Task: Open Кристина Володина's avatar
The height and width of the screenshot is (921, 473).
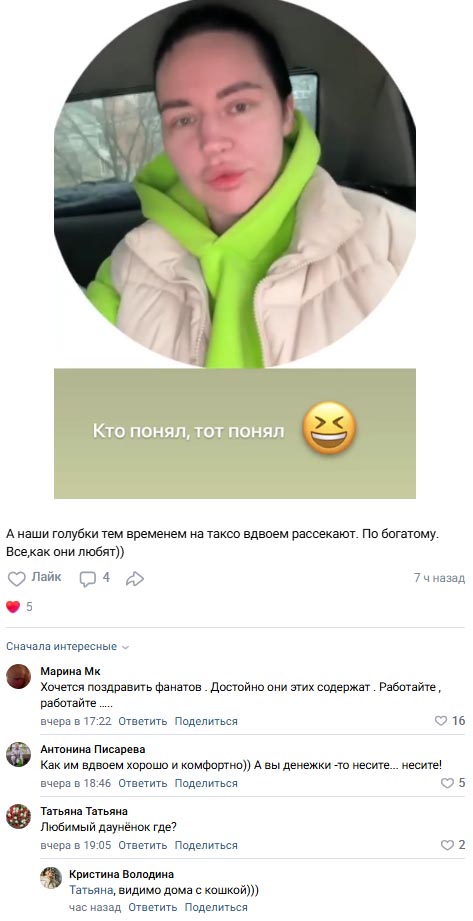Action: pyautogui.click(x=51, y=878)
